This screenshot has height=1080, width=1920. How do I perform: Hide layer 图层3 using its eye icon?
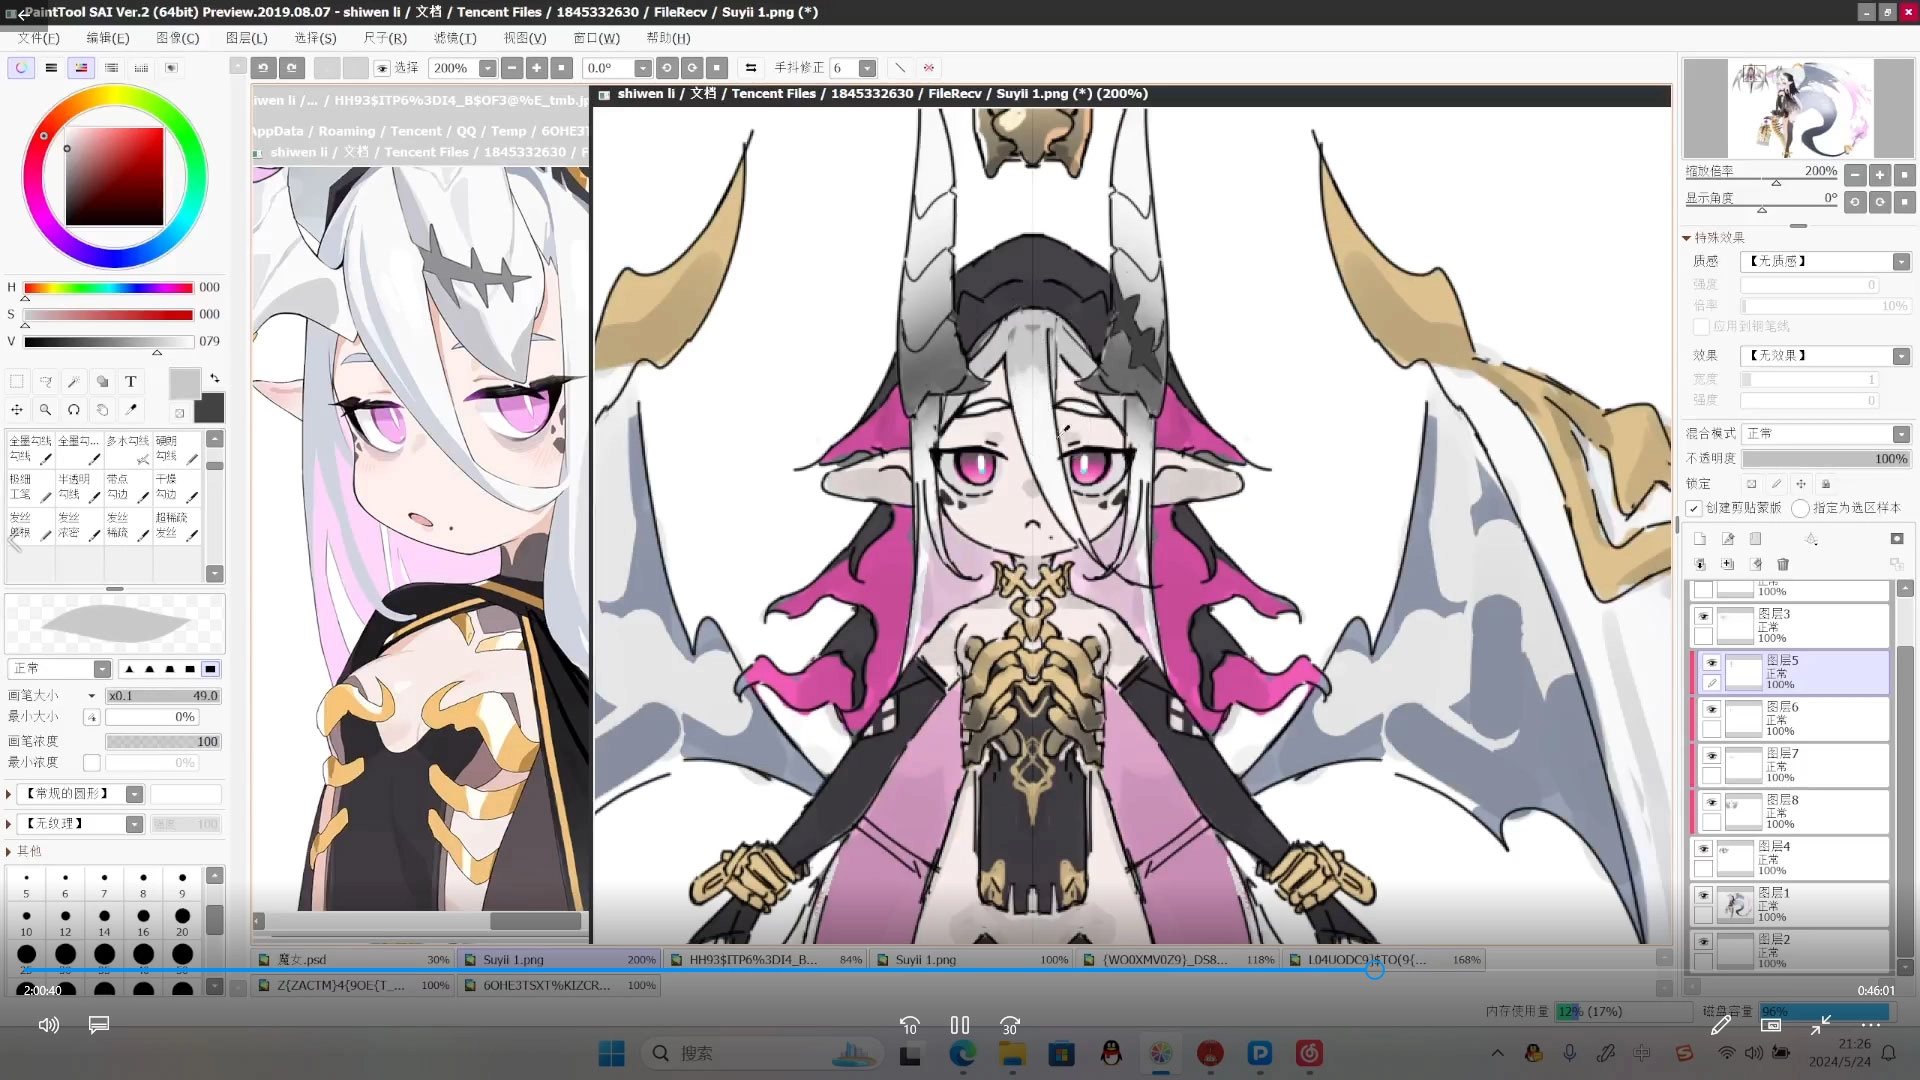pos(1703,616)
